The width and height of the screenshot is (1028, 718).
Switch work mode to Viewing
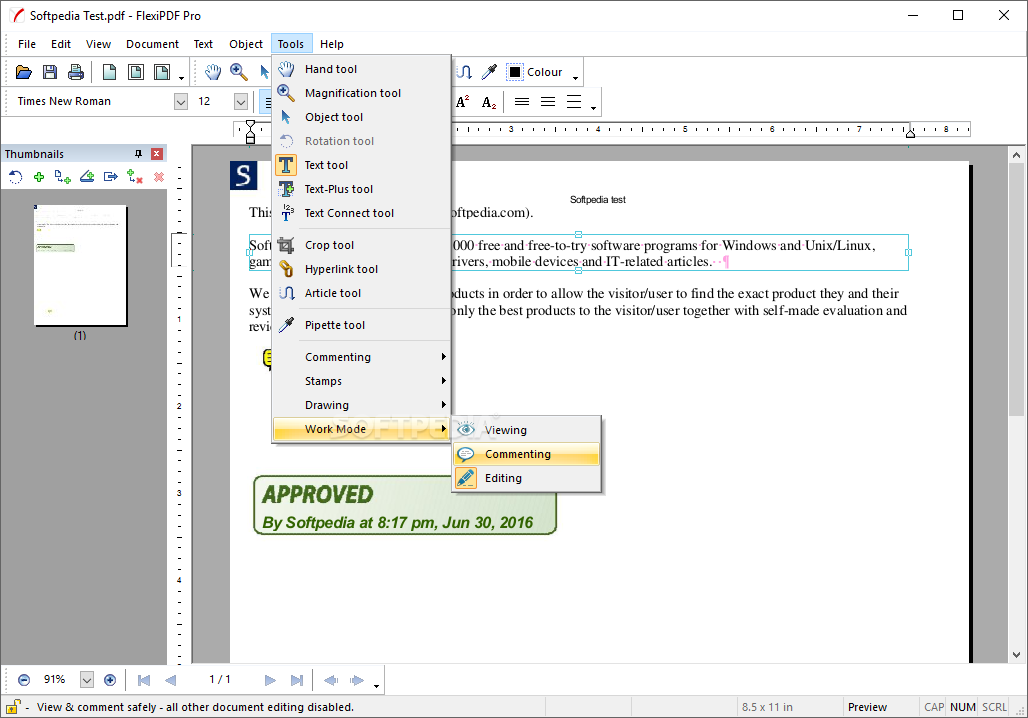(526, 430)
